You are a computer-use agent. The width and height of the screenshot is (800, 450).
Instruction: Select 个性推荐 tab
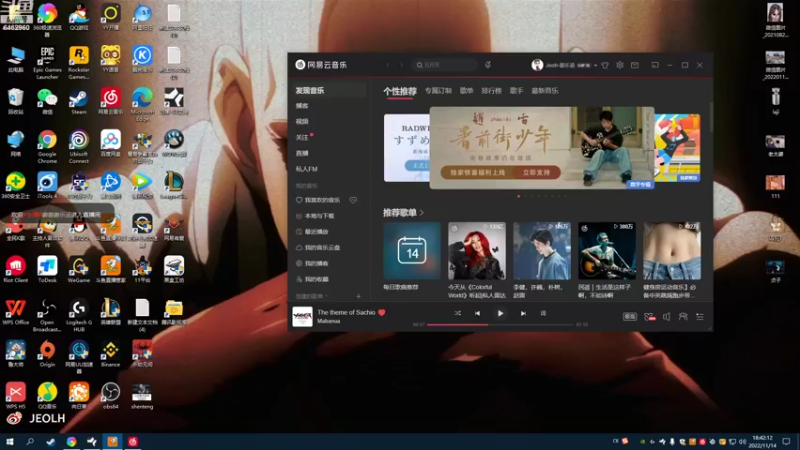click(400, 91)
